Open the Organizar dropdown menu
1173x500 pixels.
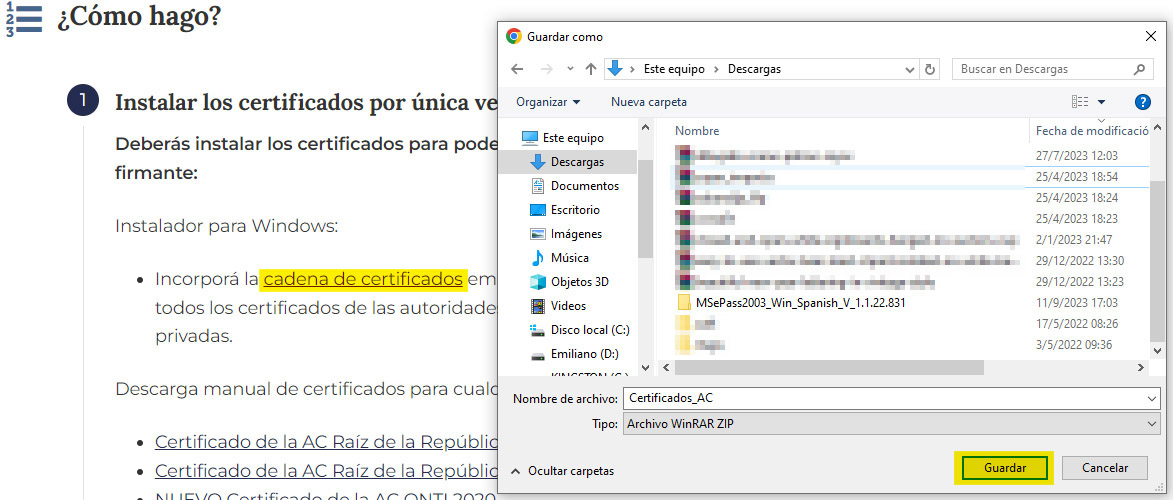point(548,102)
